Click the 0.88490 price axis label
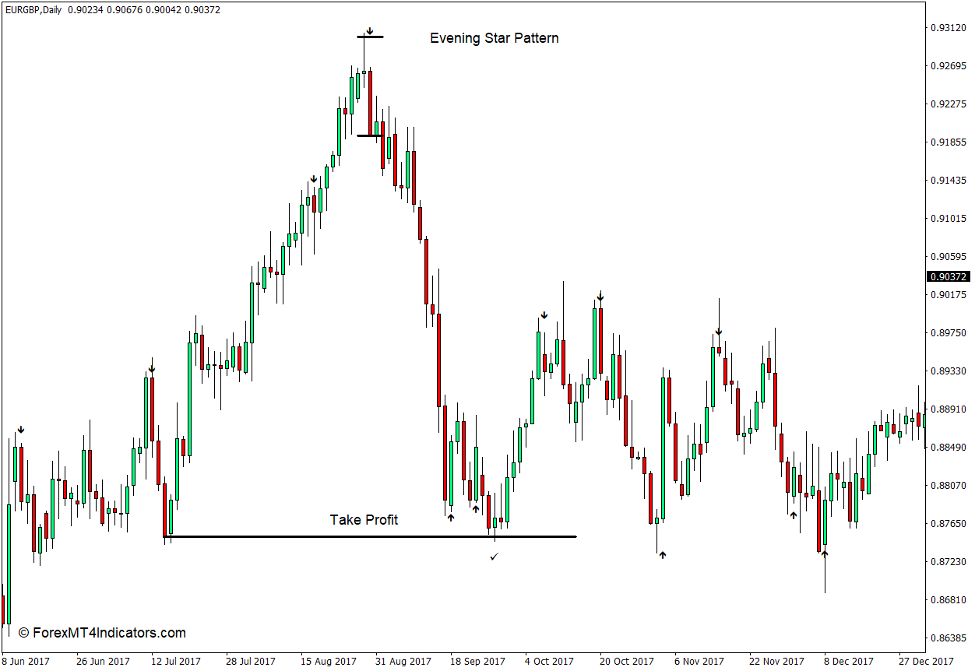Screen dimensions: 977x672 coord(948,447)
